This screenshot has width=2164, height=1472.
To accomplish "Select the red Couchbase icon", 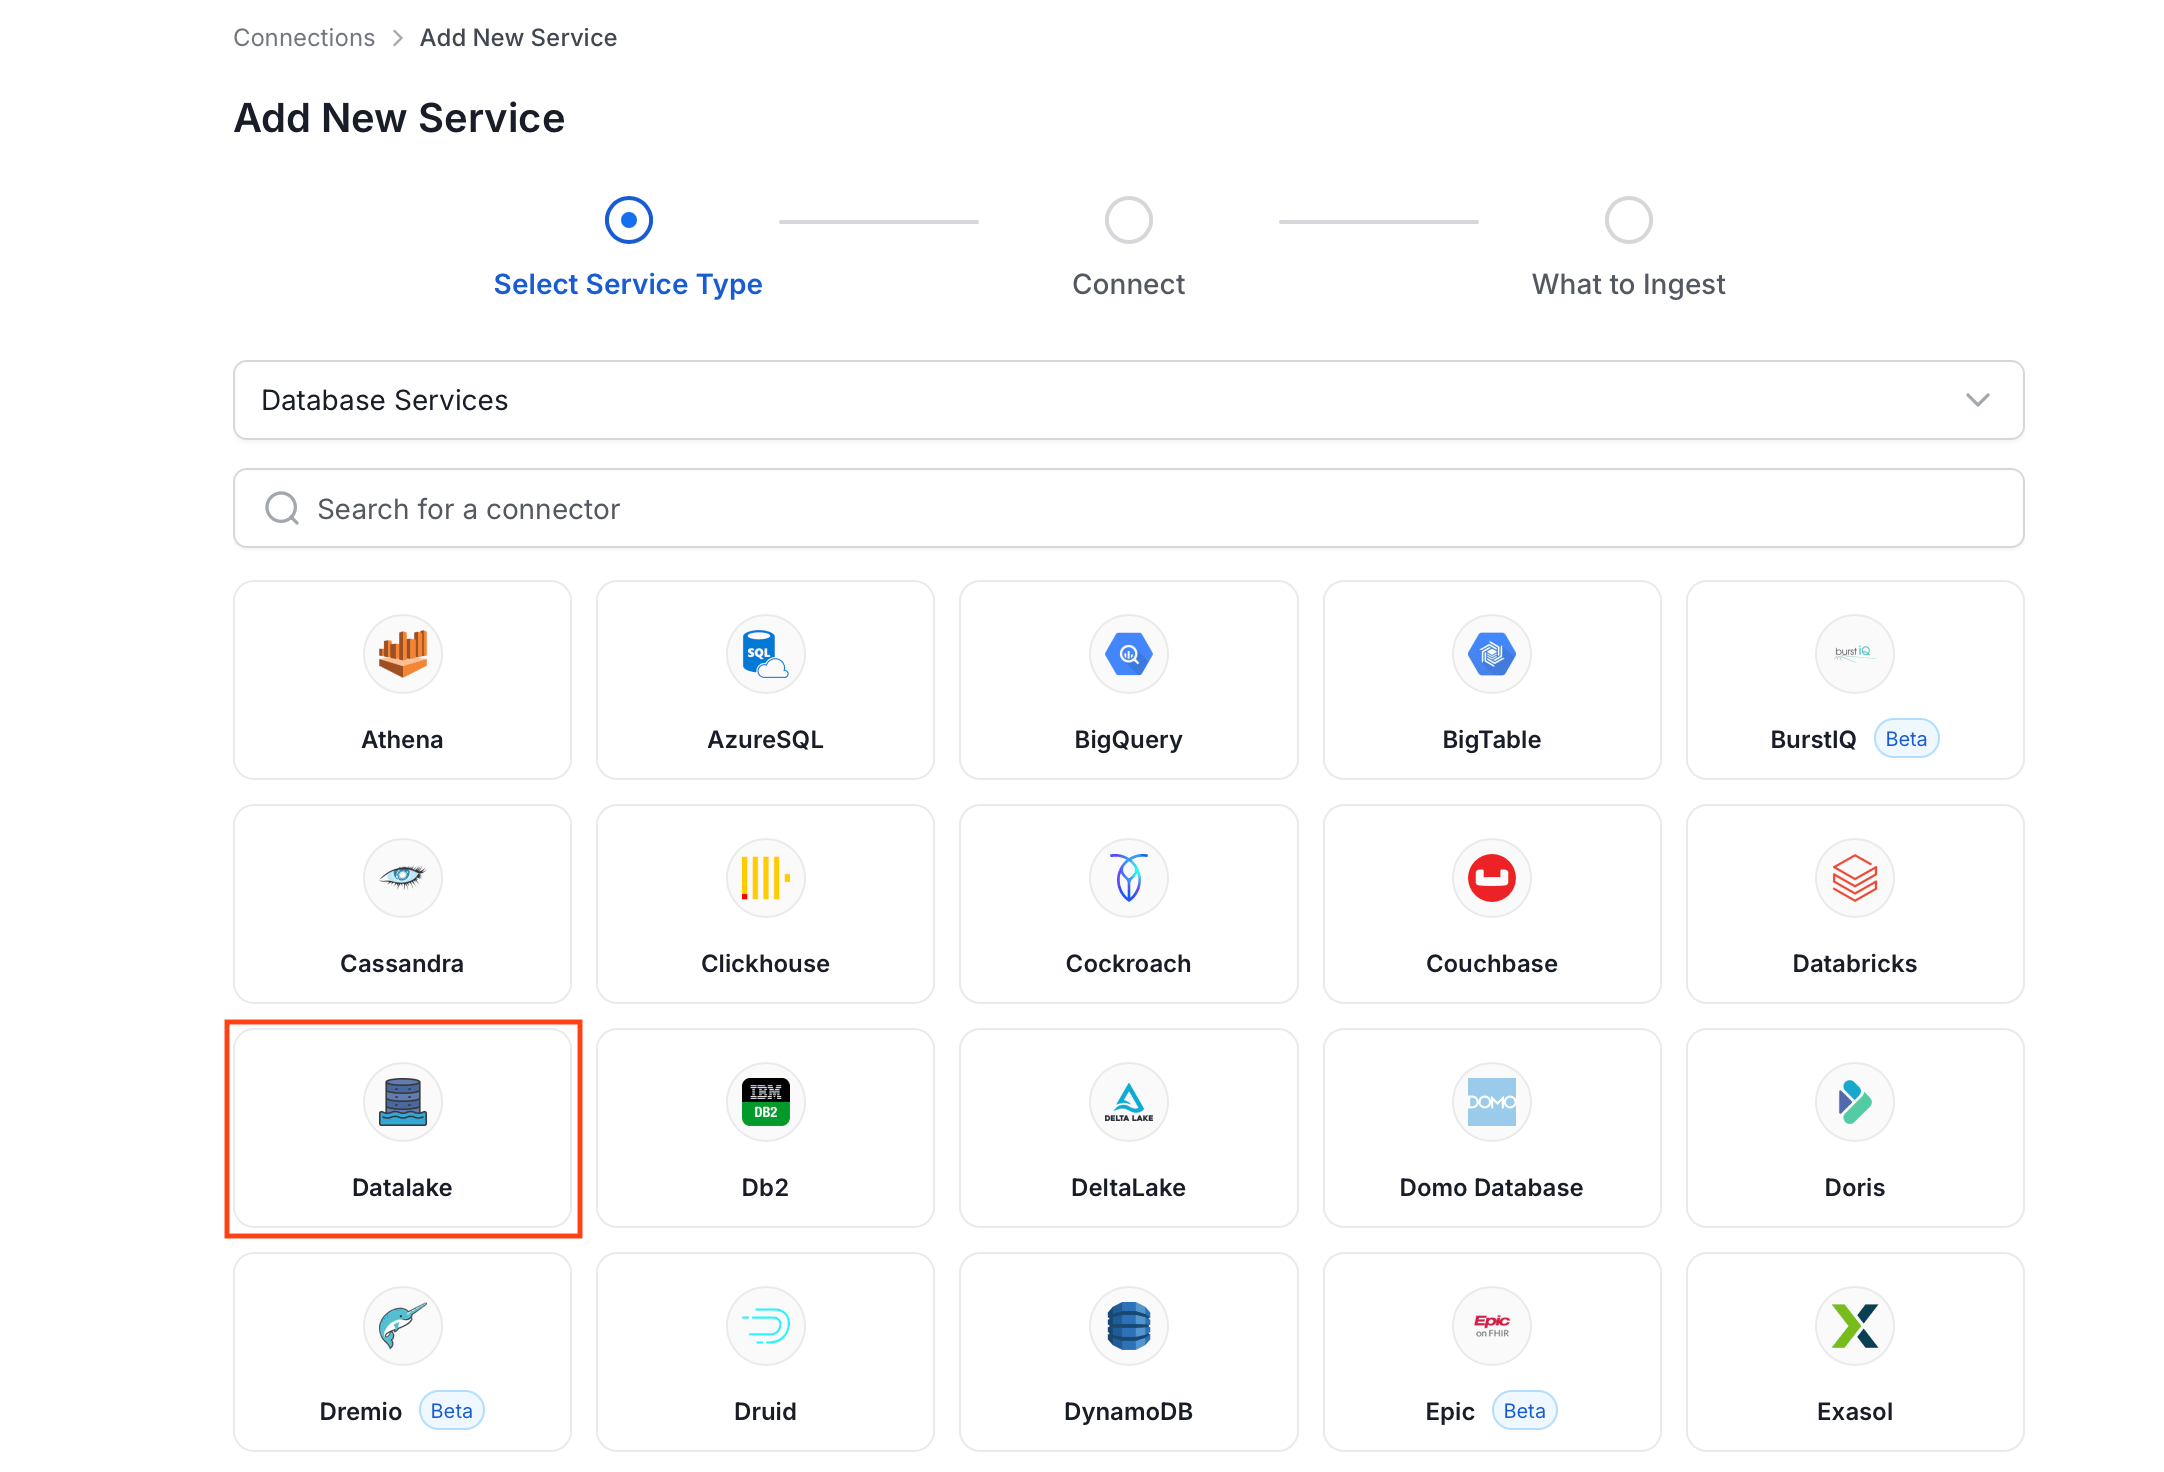I will click(1491, 878).
